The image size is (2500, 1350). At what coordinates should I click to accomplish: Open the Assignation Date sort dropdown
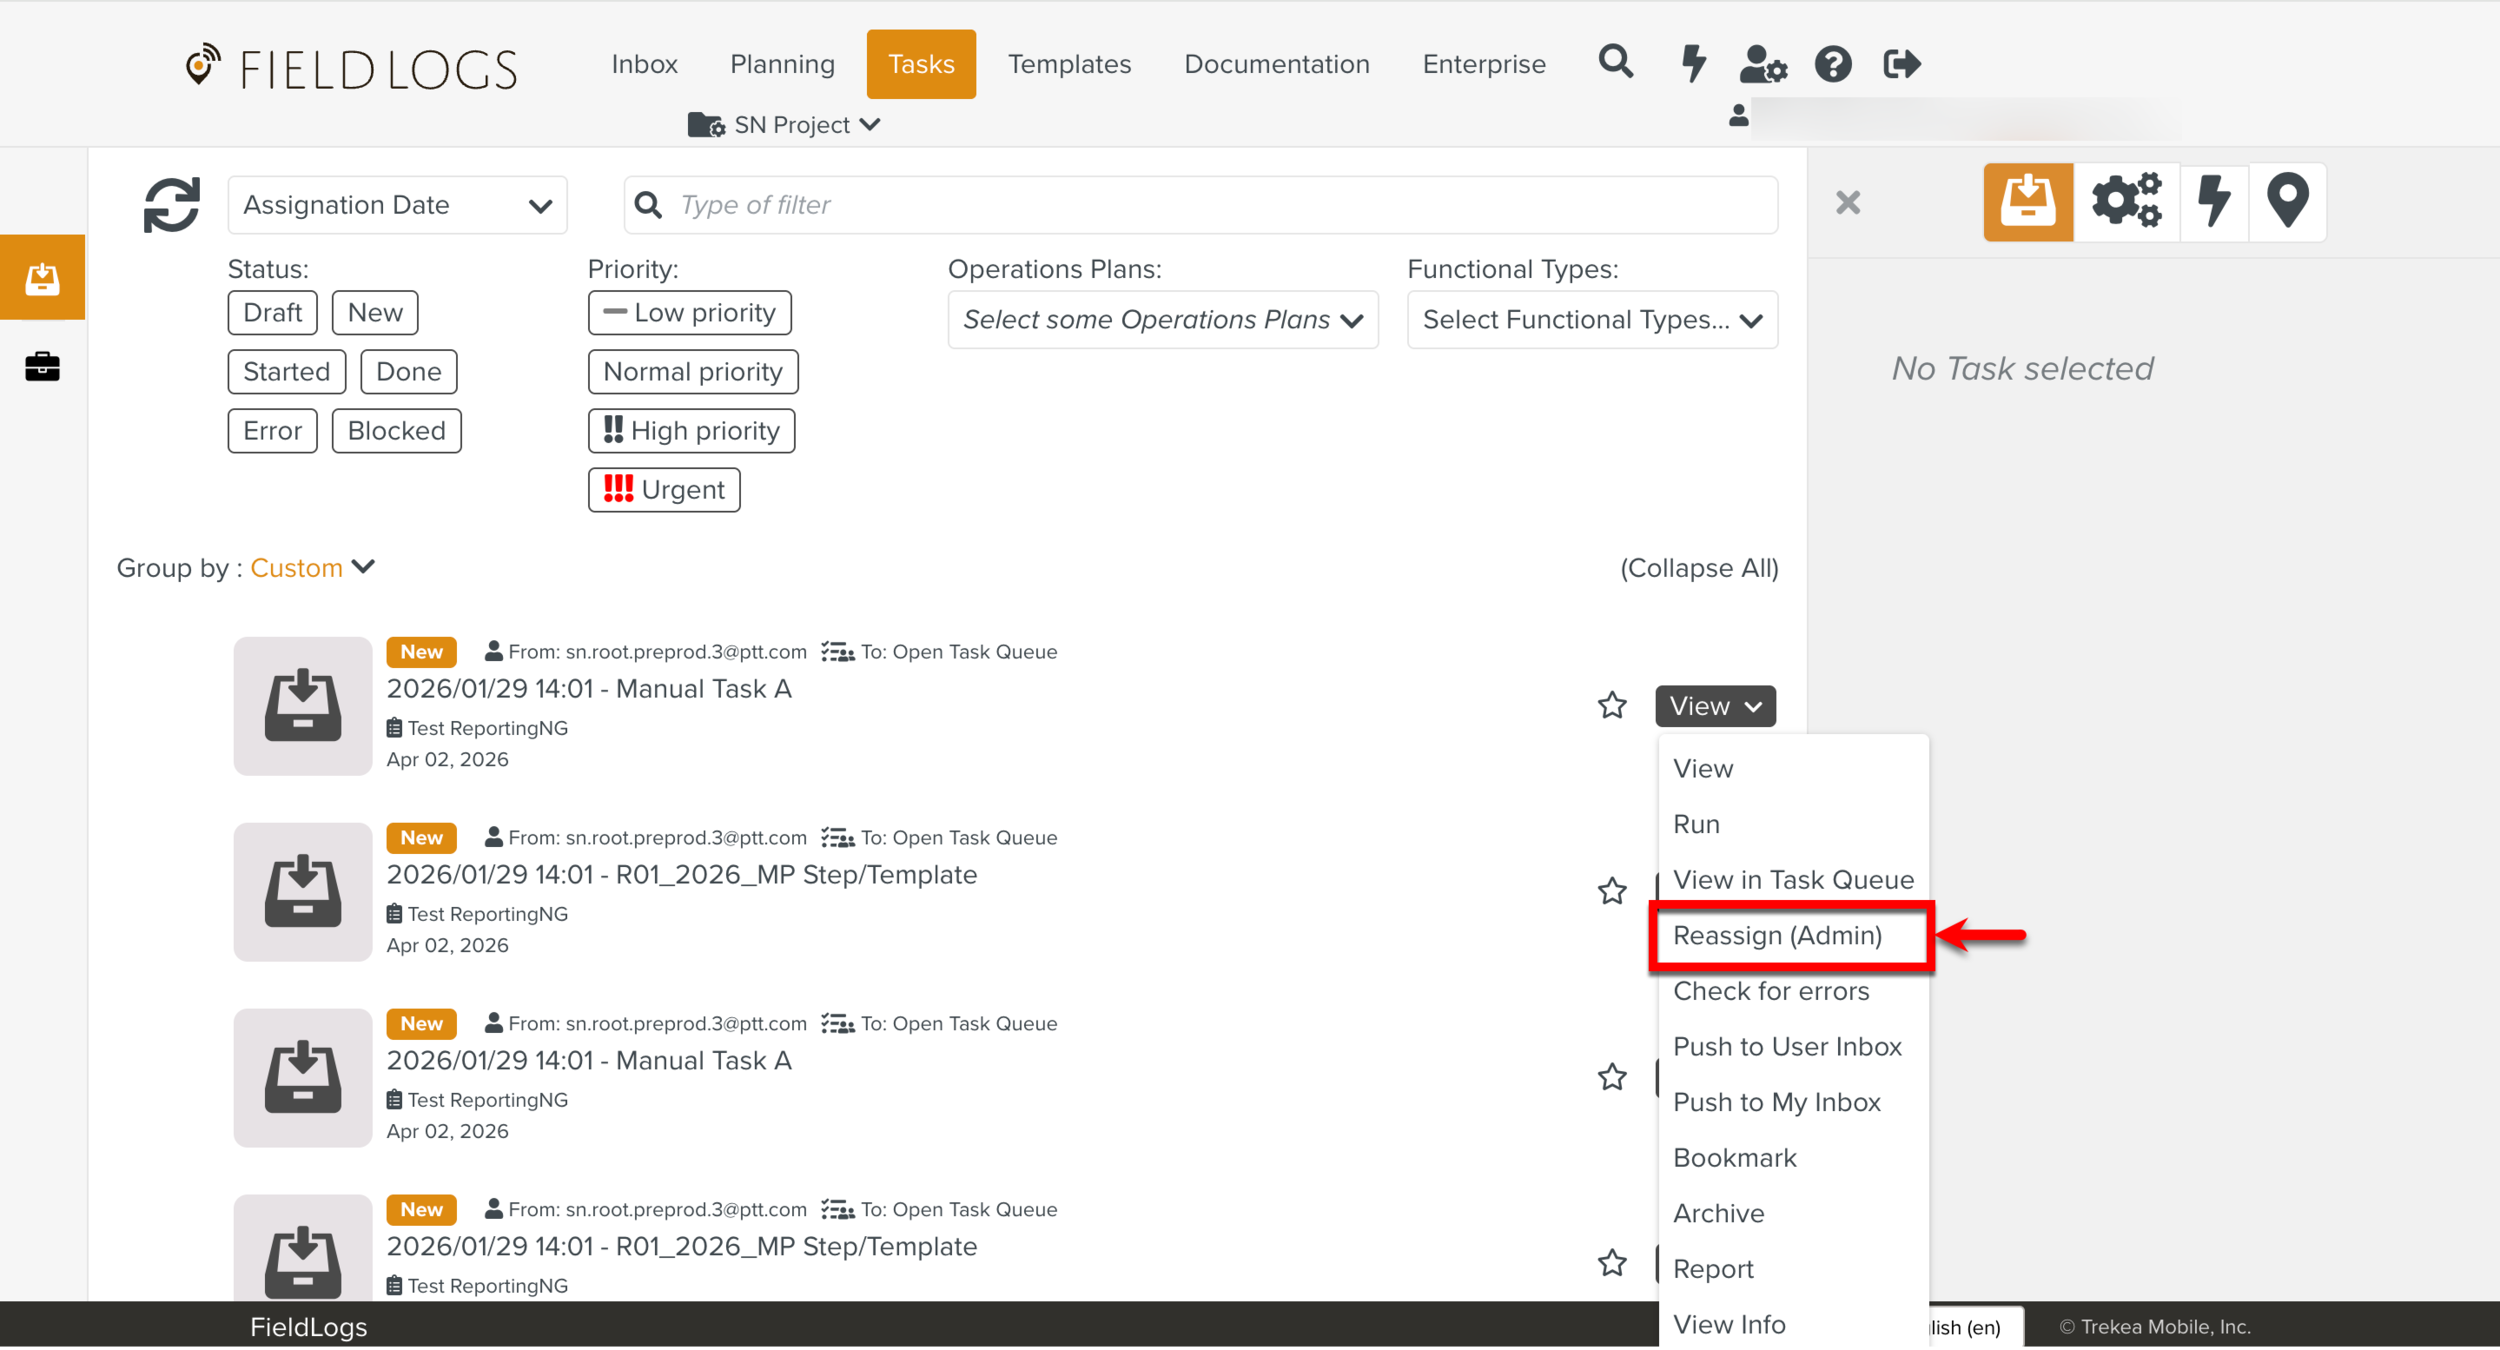(397, 205)
